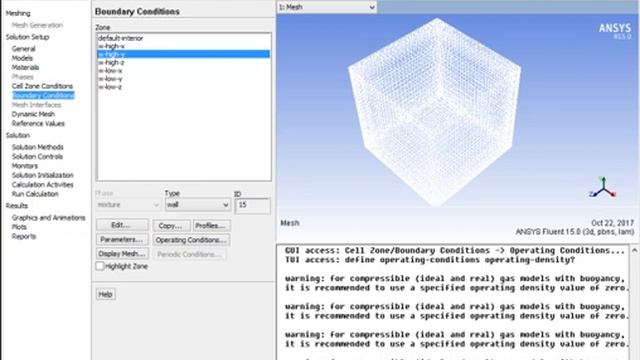Open Parameters... dialog

[x=122, y=240]
